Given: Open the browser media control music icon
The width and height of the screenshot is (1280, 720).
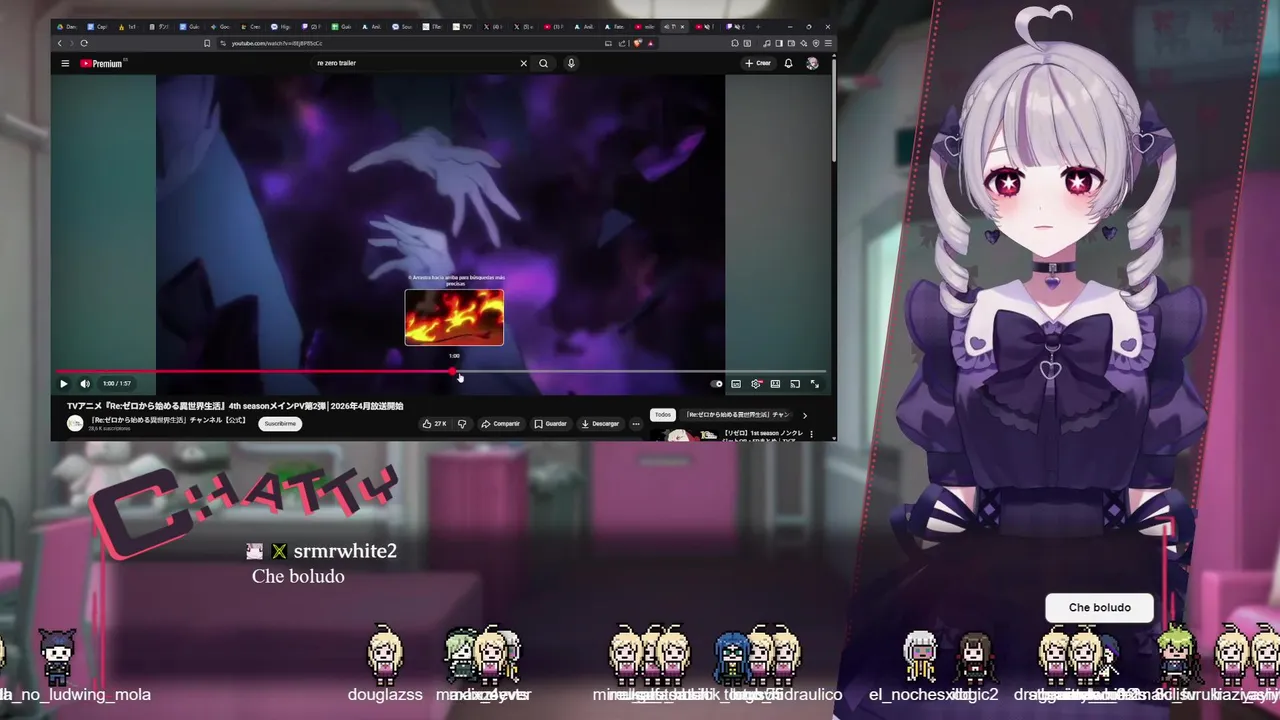Looking at the screenshot, I should click(x=767, y=43).
